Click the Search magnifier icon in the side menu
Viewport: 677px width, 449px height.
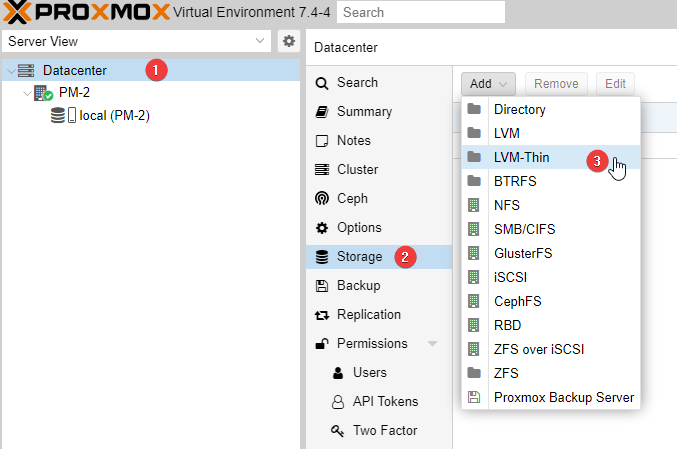[x=322, y=83]
